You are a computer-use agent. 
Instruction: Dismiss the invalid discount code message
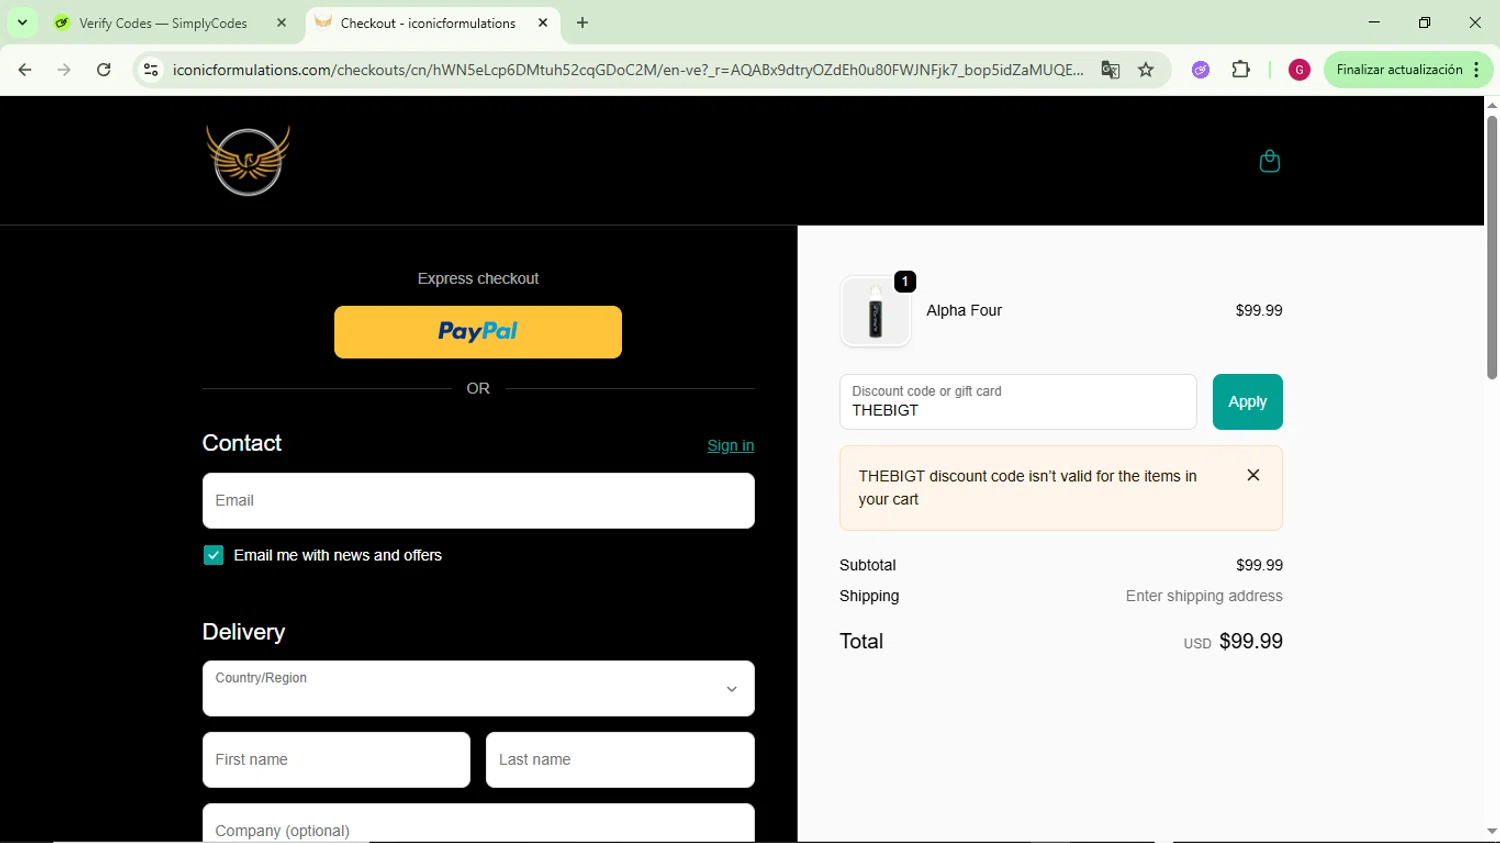tap(1253, 475)
